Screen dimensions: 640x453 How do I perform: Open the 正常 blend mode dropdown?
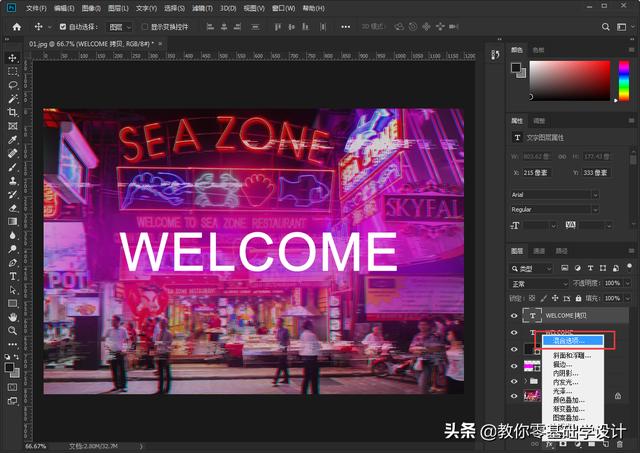[x=539, y=284]
